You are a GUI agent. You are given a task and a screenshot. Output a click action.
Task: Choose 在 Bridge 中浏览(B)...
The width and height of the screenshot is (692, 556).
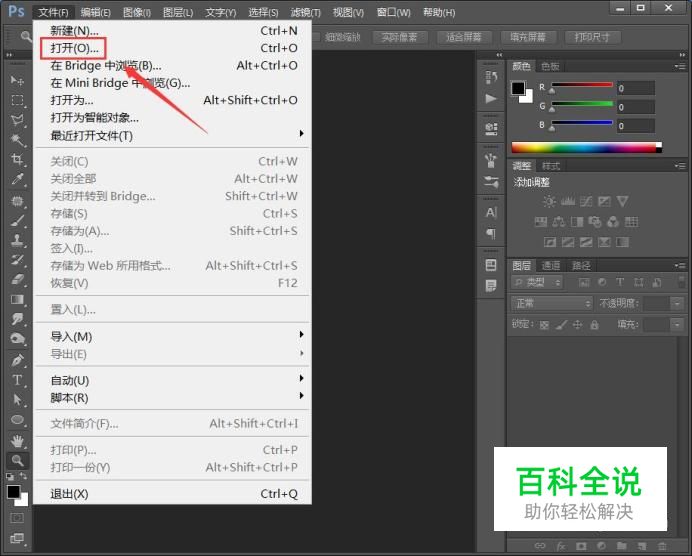(x=172, y=65)
